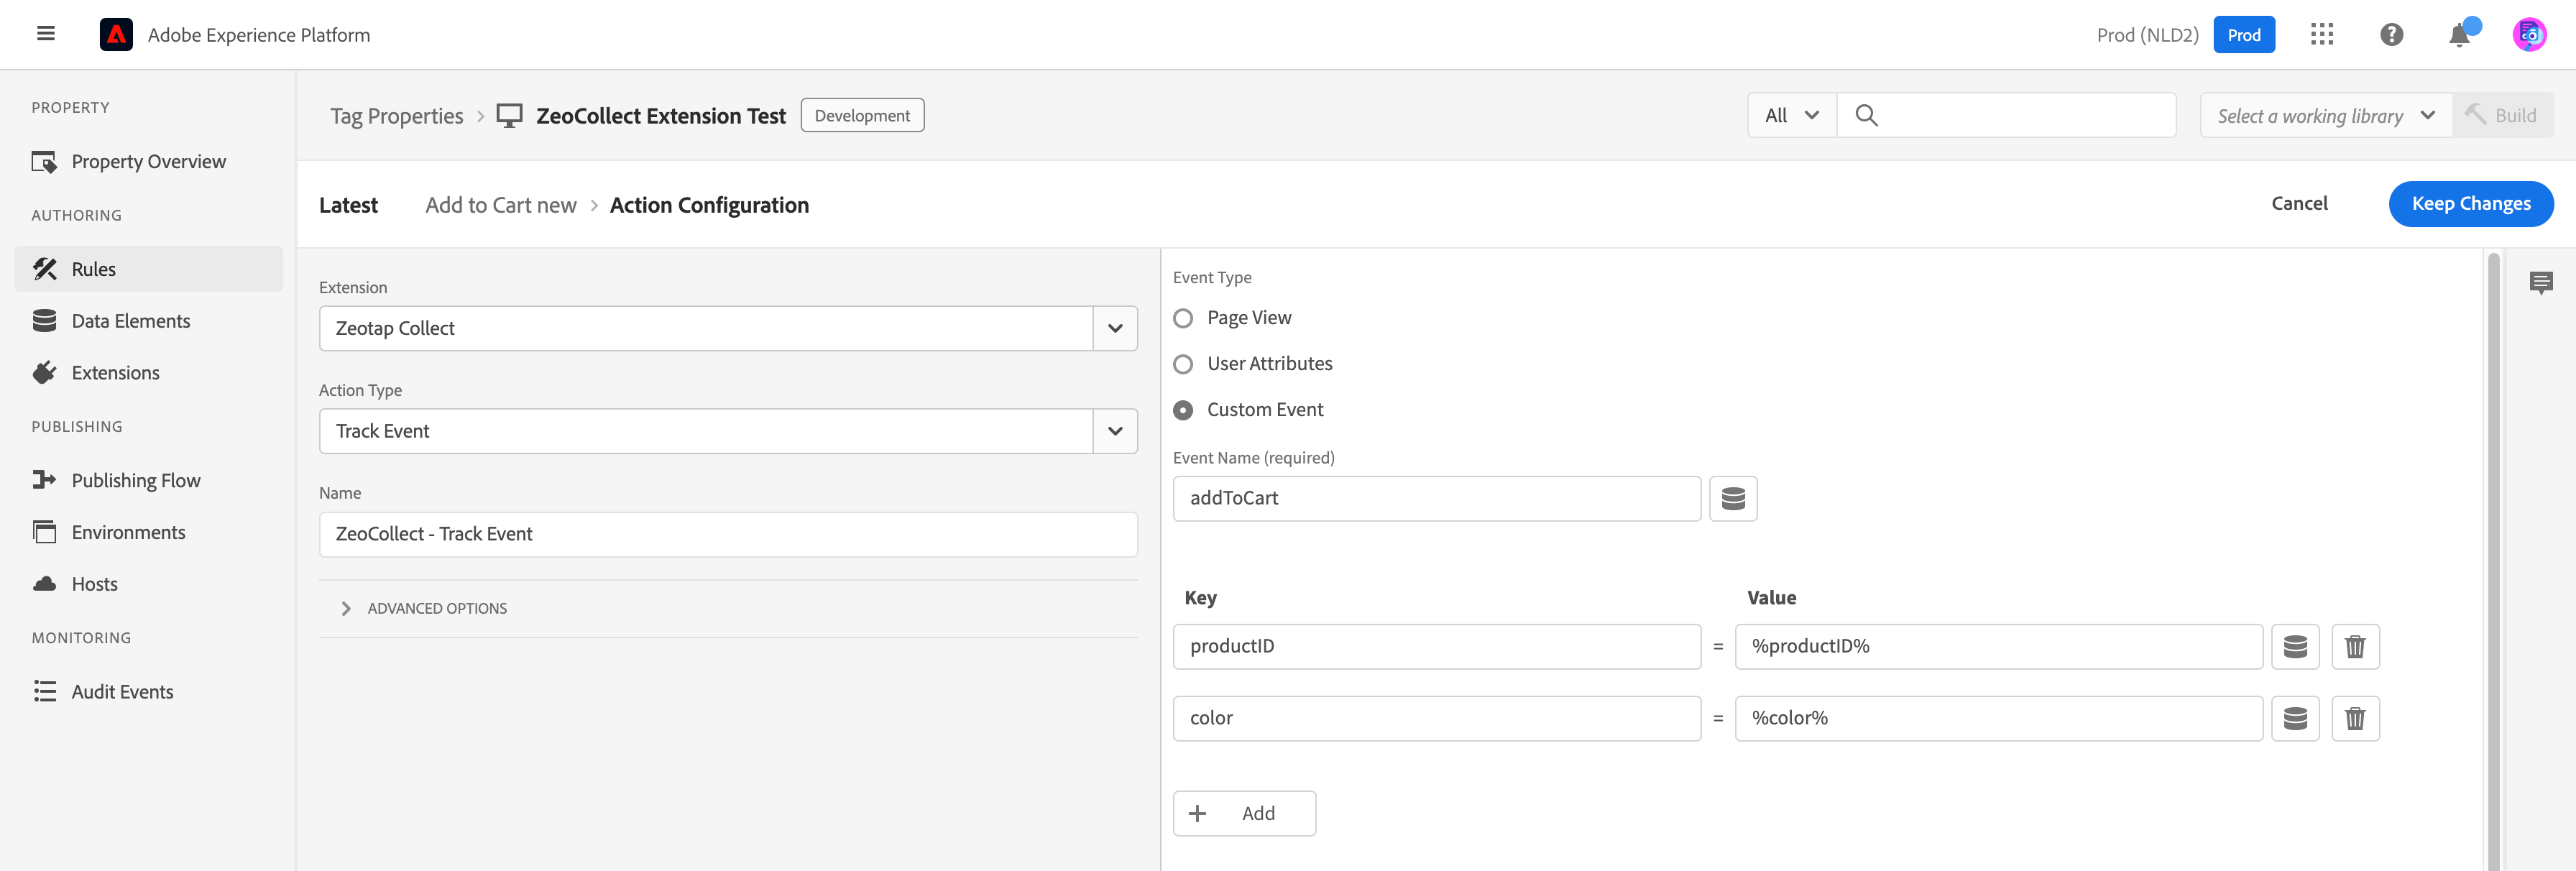Open Data Elements in the sidebar

click(130, 321)
